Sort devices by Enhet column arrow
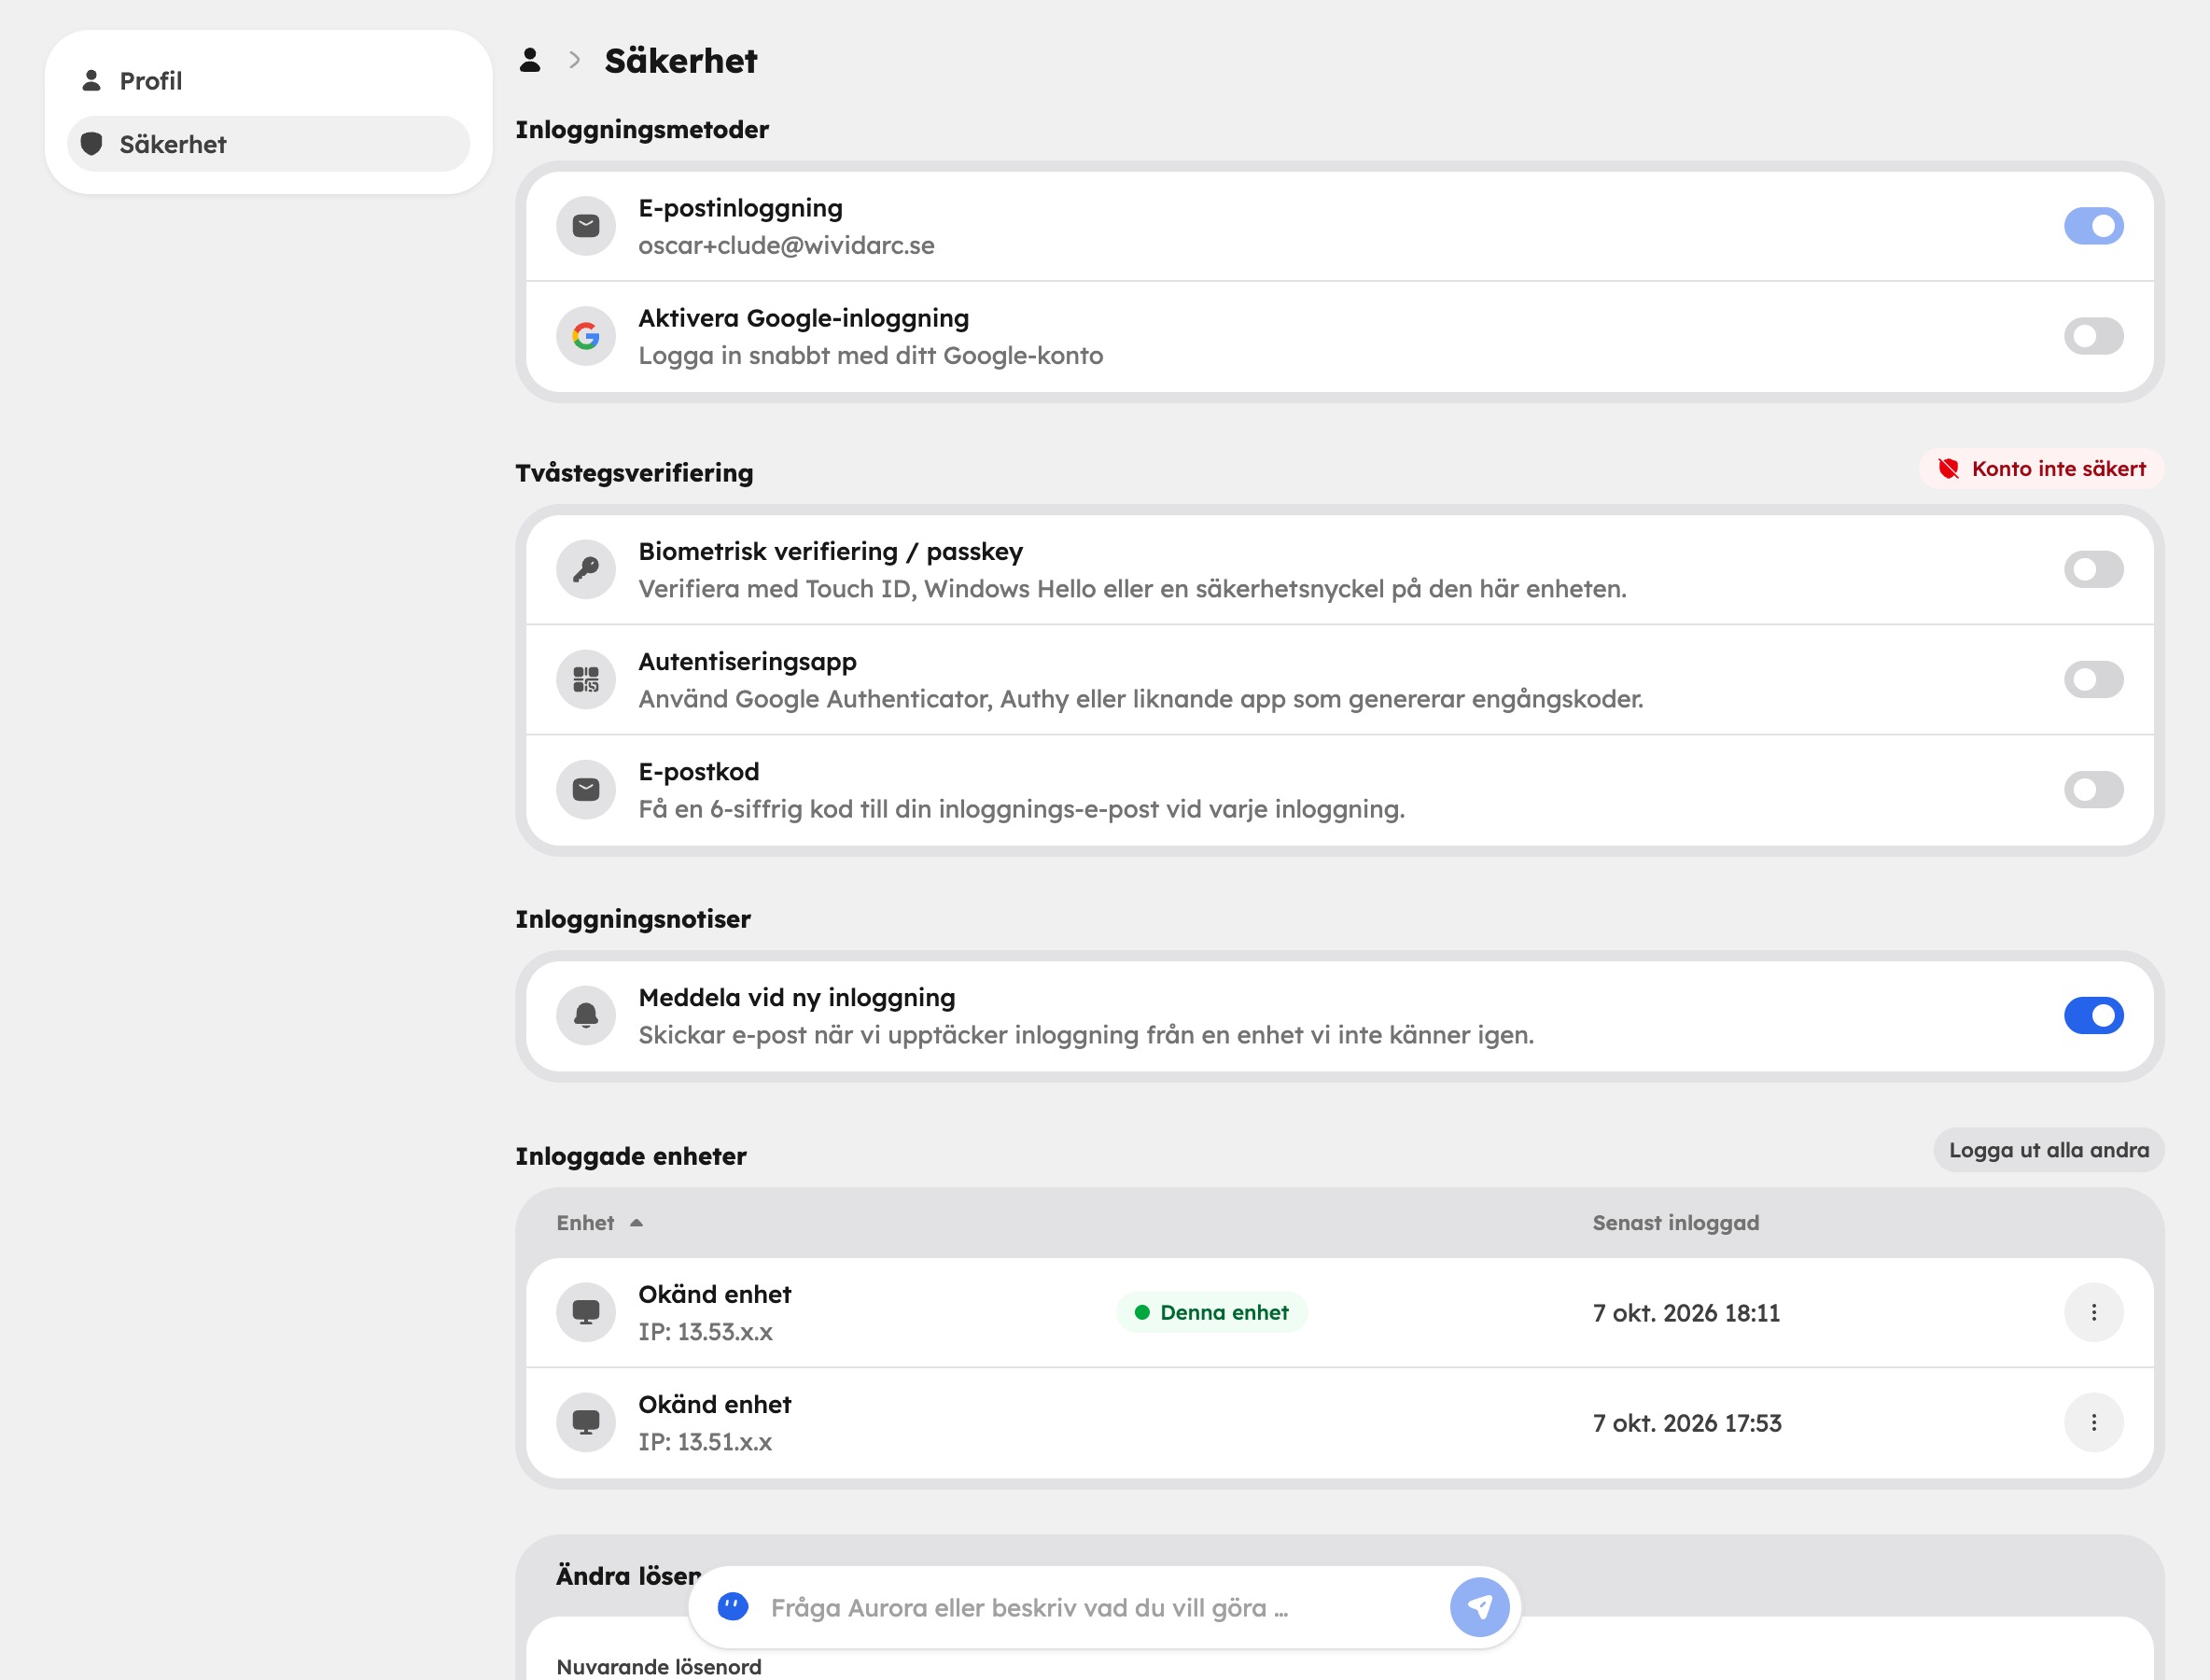2210x1680 pixels. click(x=636, y=1223)
